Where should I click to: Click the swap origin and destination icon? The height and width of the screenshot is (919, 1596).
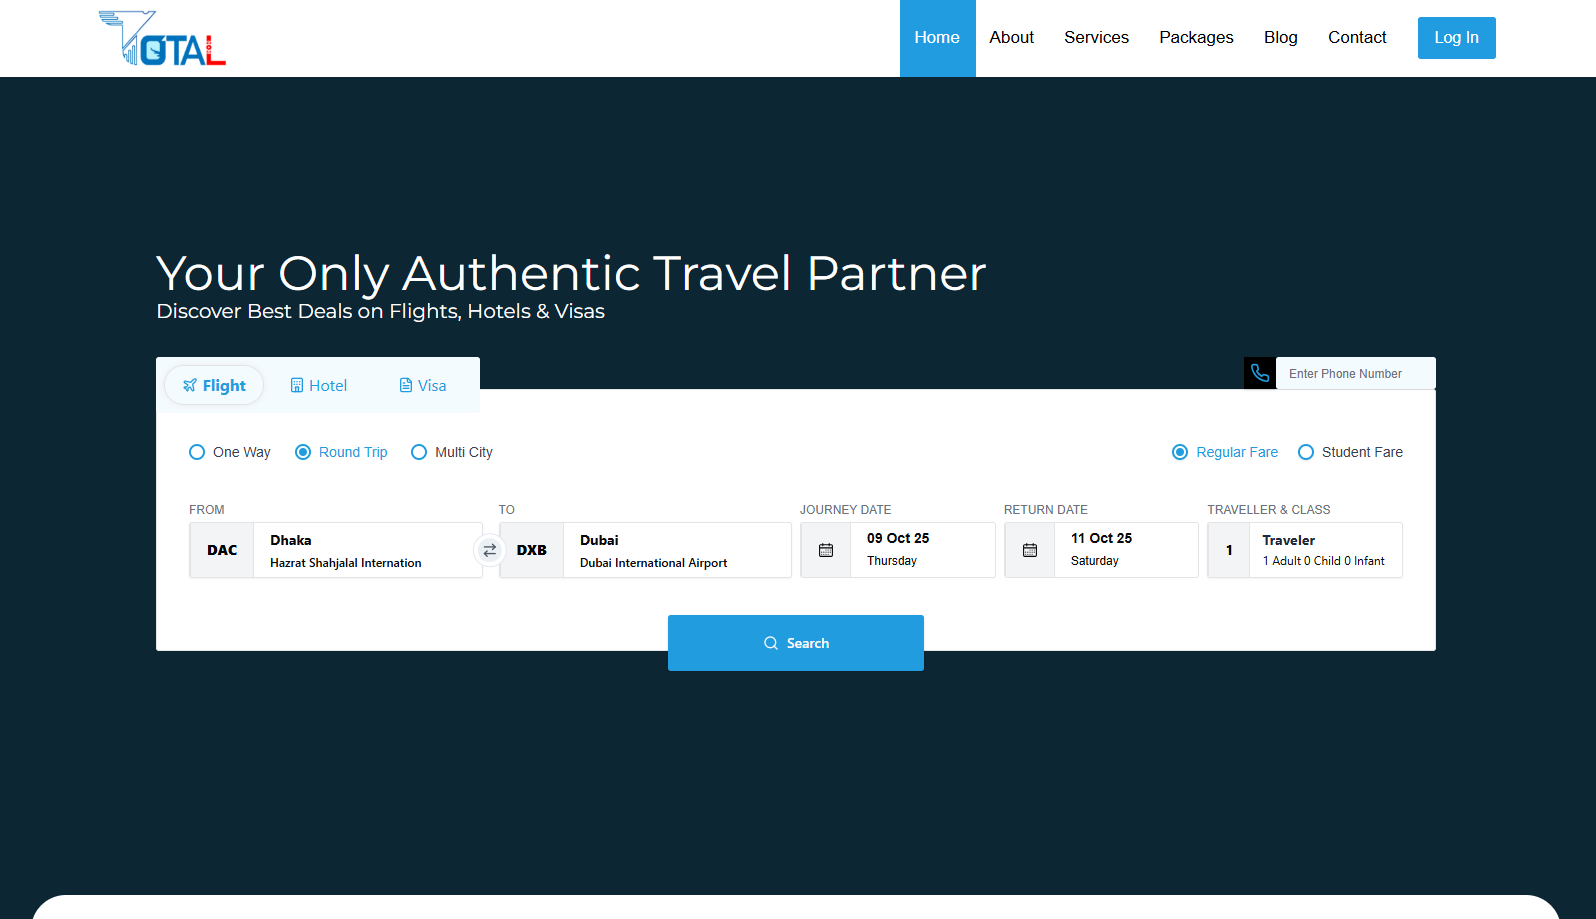tap(489, 550)
